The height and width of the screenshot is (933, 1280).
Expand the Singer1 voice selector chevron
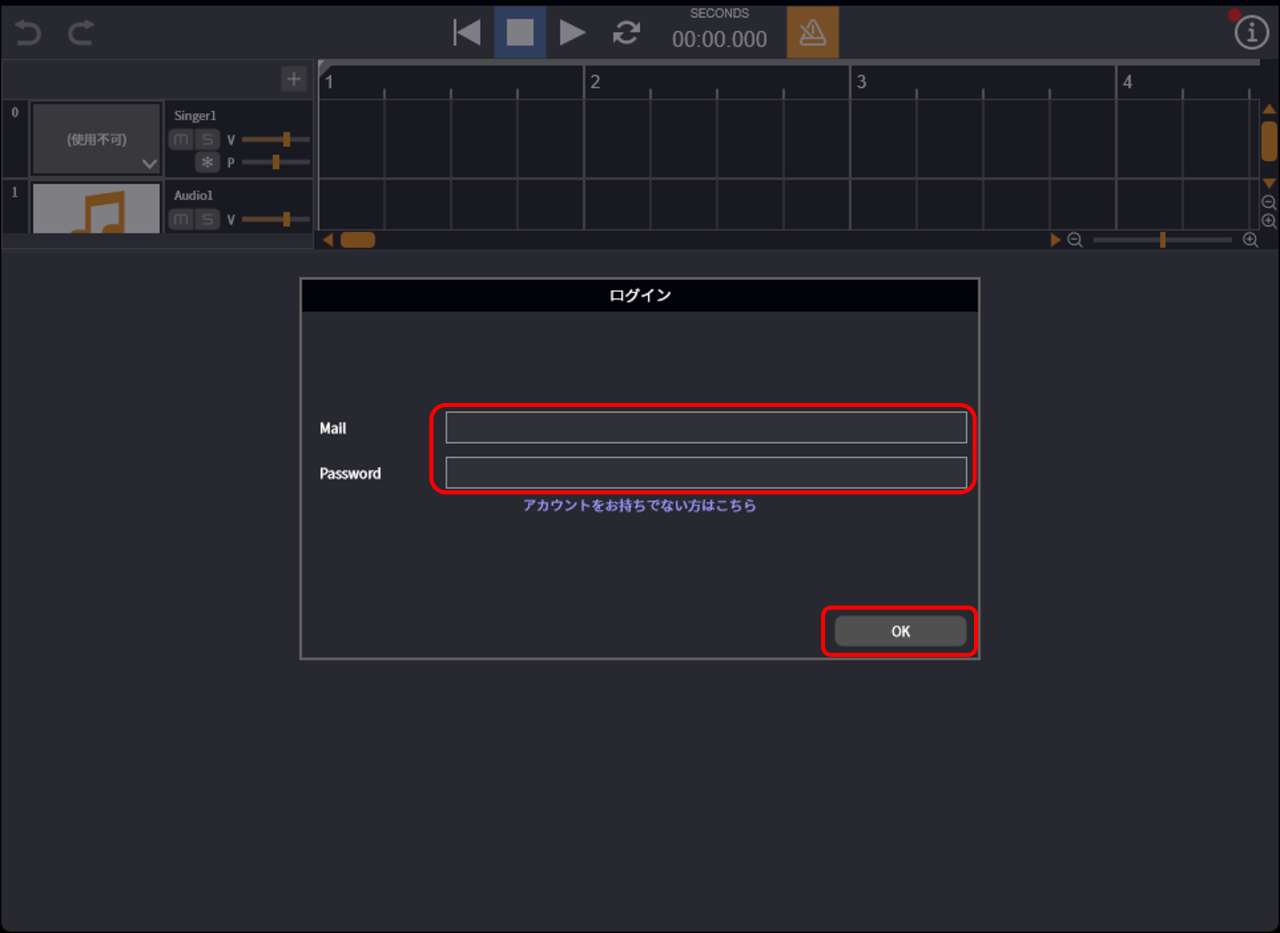point(150,163)
